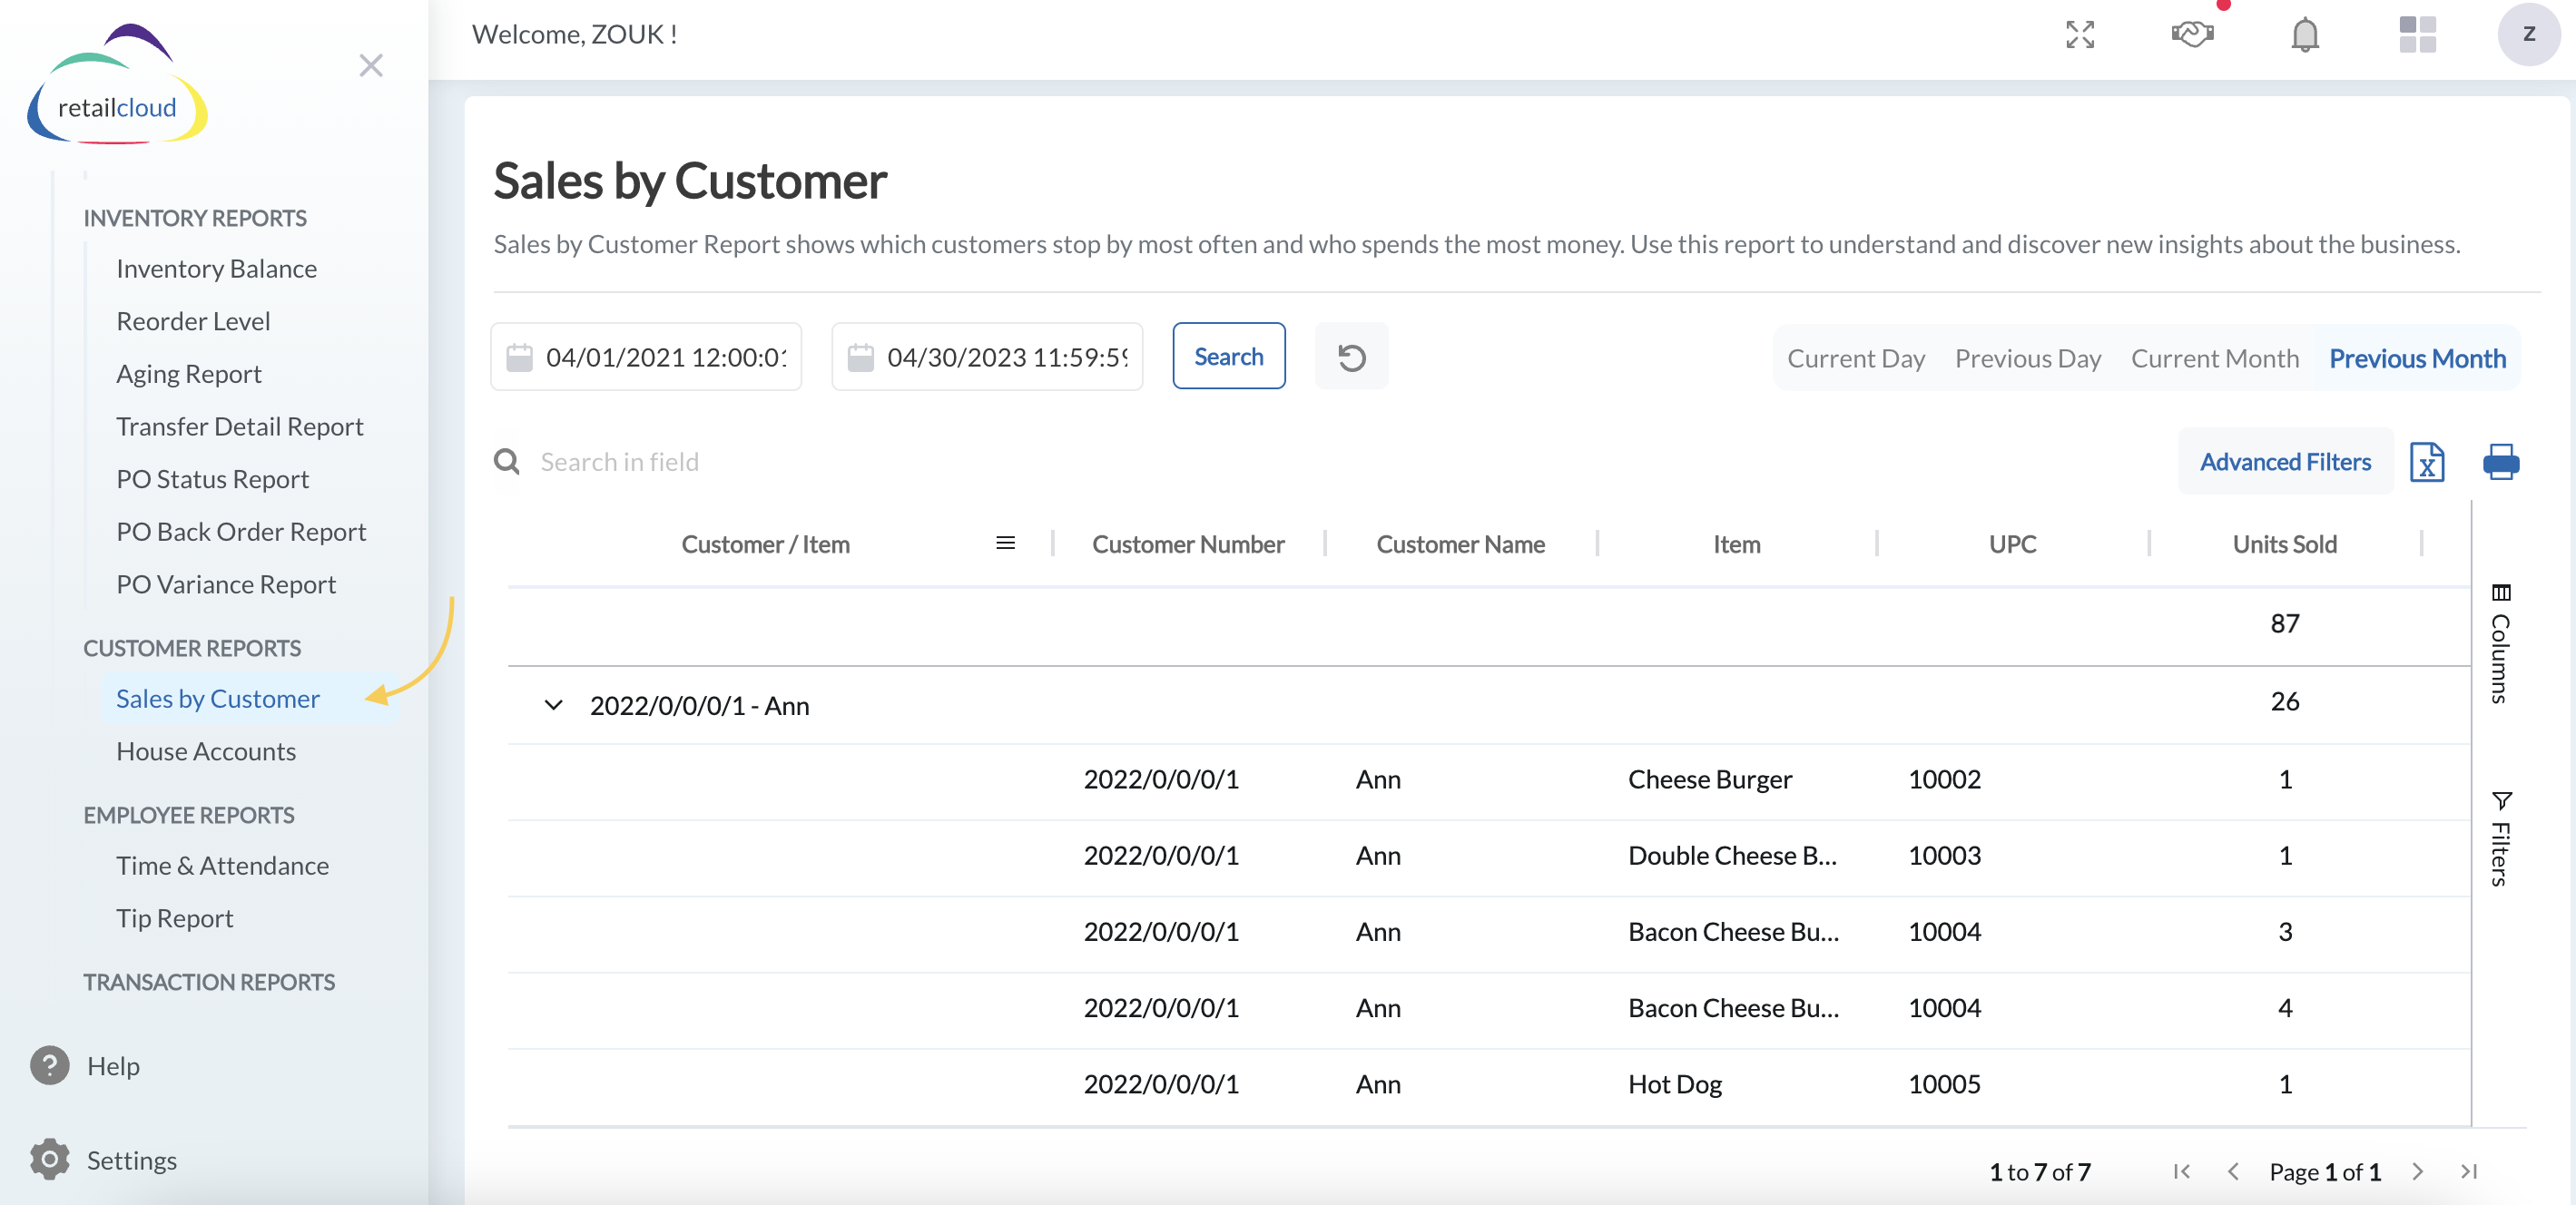Click the retailcloud logo

117,86
